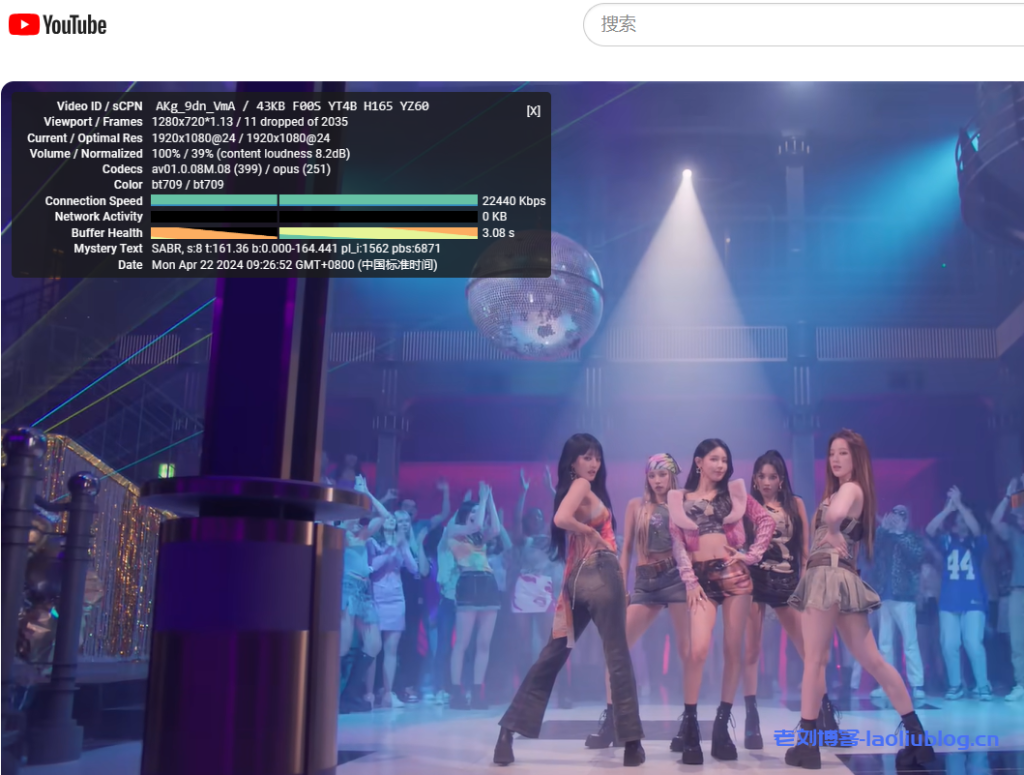This screenshot has width=1024, height=775.
Task: Click the Video ID value AKg_9dn_VmA
Action: [x=195, y=106]
